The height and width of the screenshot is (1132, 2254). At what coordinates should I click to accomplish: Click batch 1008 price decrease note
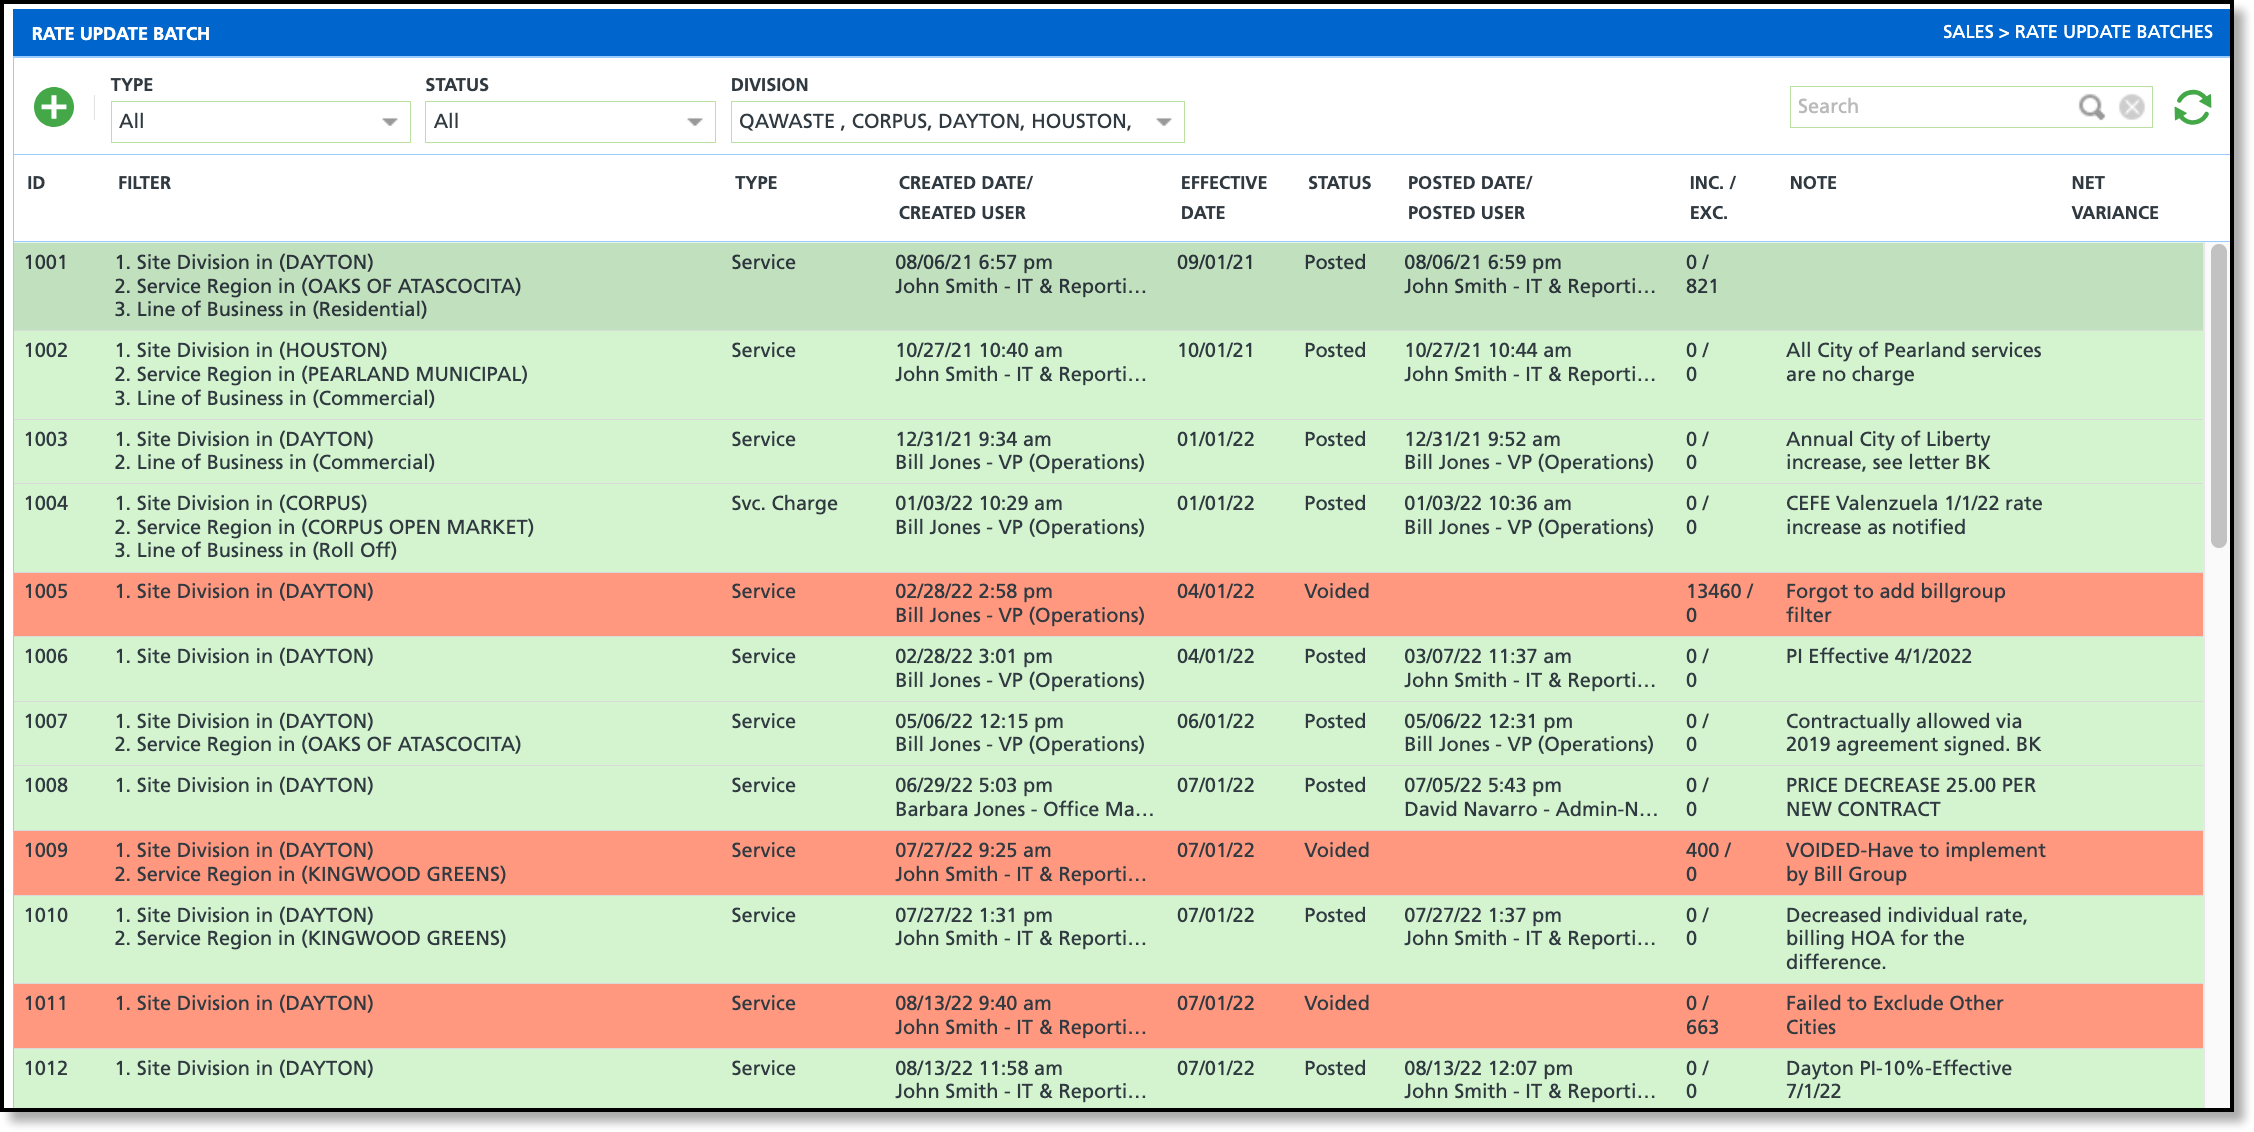click(x=1909, y=797)
